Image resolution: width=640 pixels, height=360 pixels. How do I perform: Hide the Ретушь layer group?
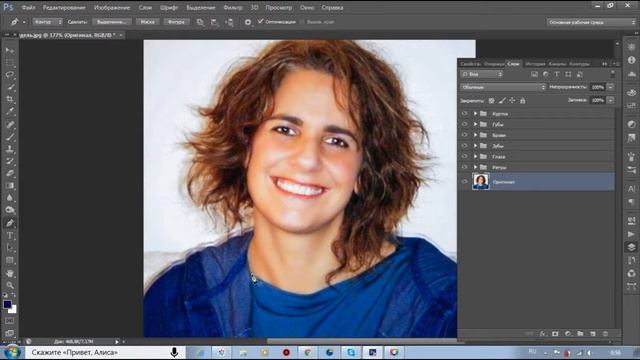464,167
